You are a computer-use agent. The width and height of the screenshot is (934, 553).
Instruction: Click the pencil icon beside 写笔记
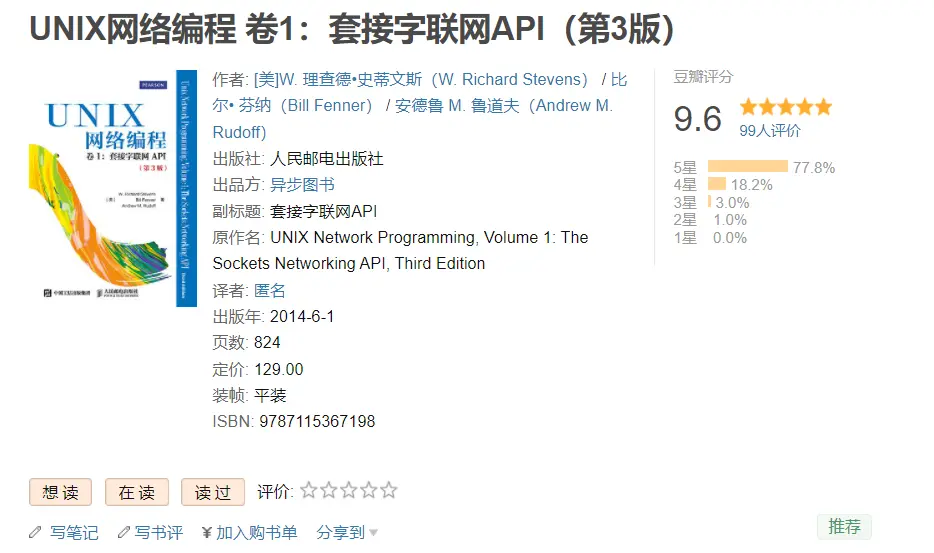[36, 532]
